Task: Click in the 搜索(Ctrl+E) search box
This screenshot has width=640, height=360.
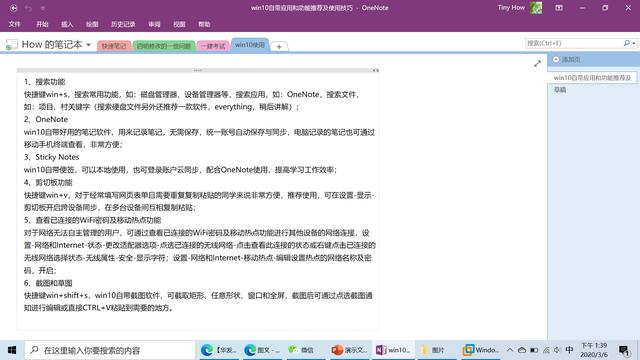Action: click(x=573, y=43)
